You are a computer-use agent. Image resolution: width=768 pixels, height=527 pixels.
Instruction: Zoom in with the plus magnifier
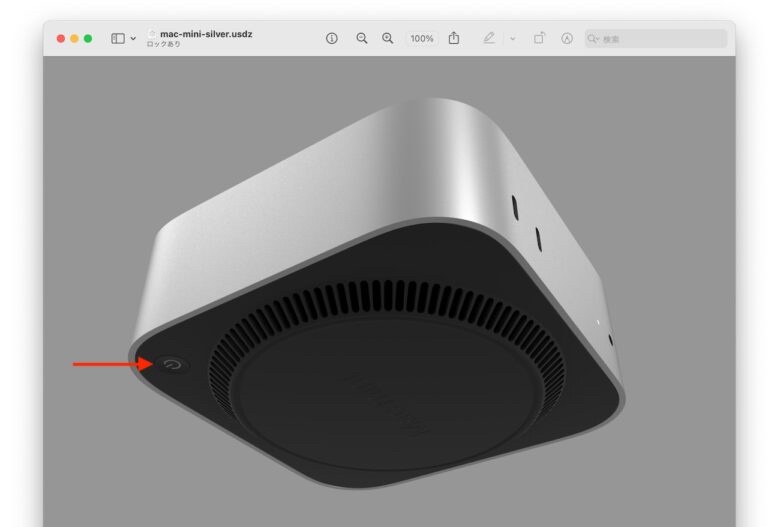(387, 38)
